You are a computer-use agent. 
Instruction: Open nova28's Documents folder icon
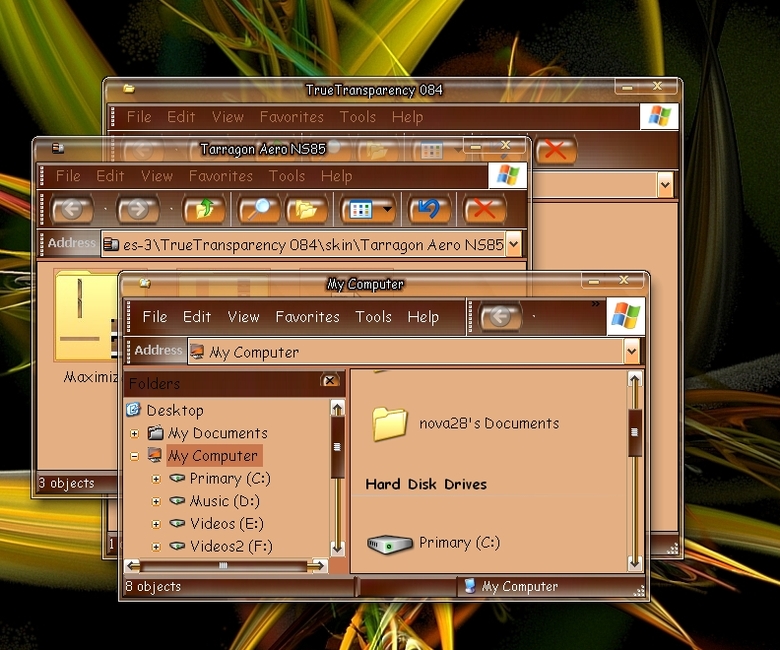390,424
